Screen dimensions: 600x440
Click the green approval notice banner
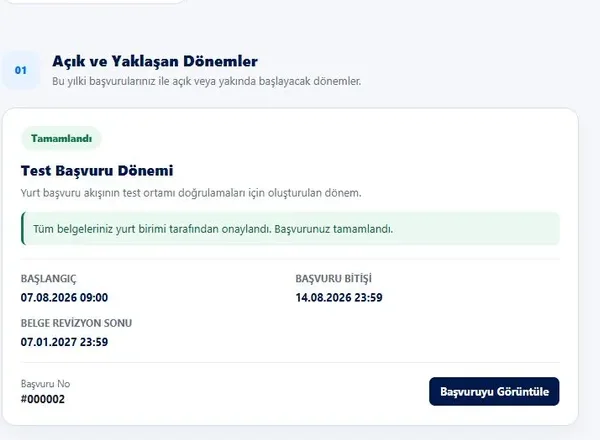pyautogui.click(x=290, y=229)
